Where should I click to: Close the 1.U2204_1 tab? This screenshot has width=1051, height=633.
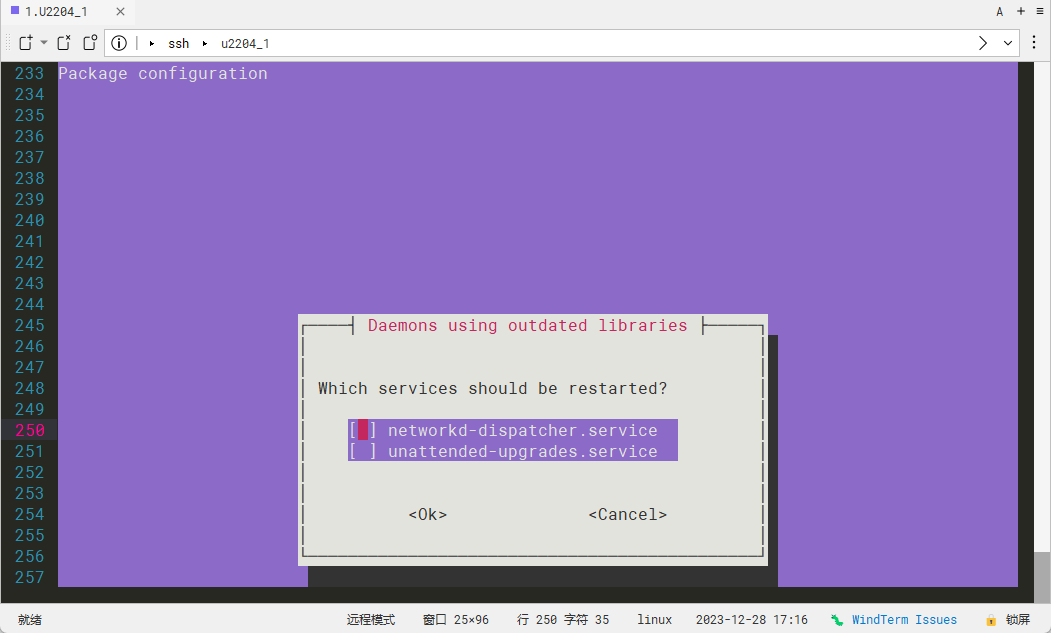click(120, 11)
